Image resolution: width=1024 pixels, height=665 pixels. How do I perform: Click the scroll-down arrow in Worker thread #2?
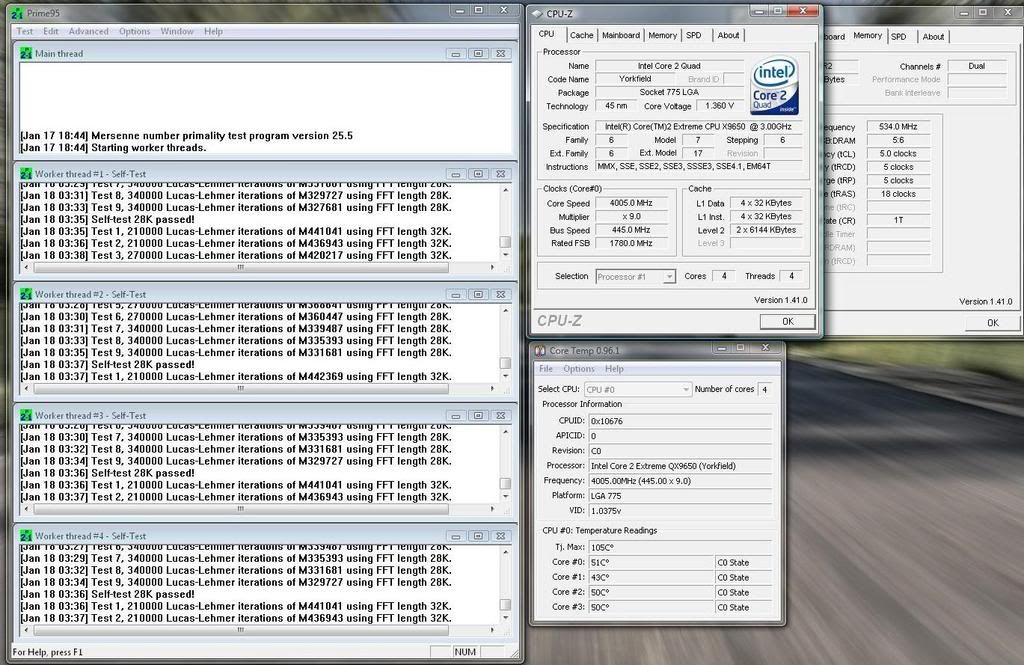click(x=505, y=376)
